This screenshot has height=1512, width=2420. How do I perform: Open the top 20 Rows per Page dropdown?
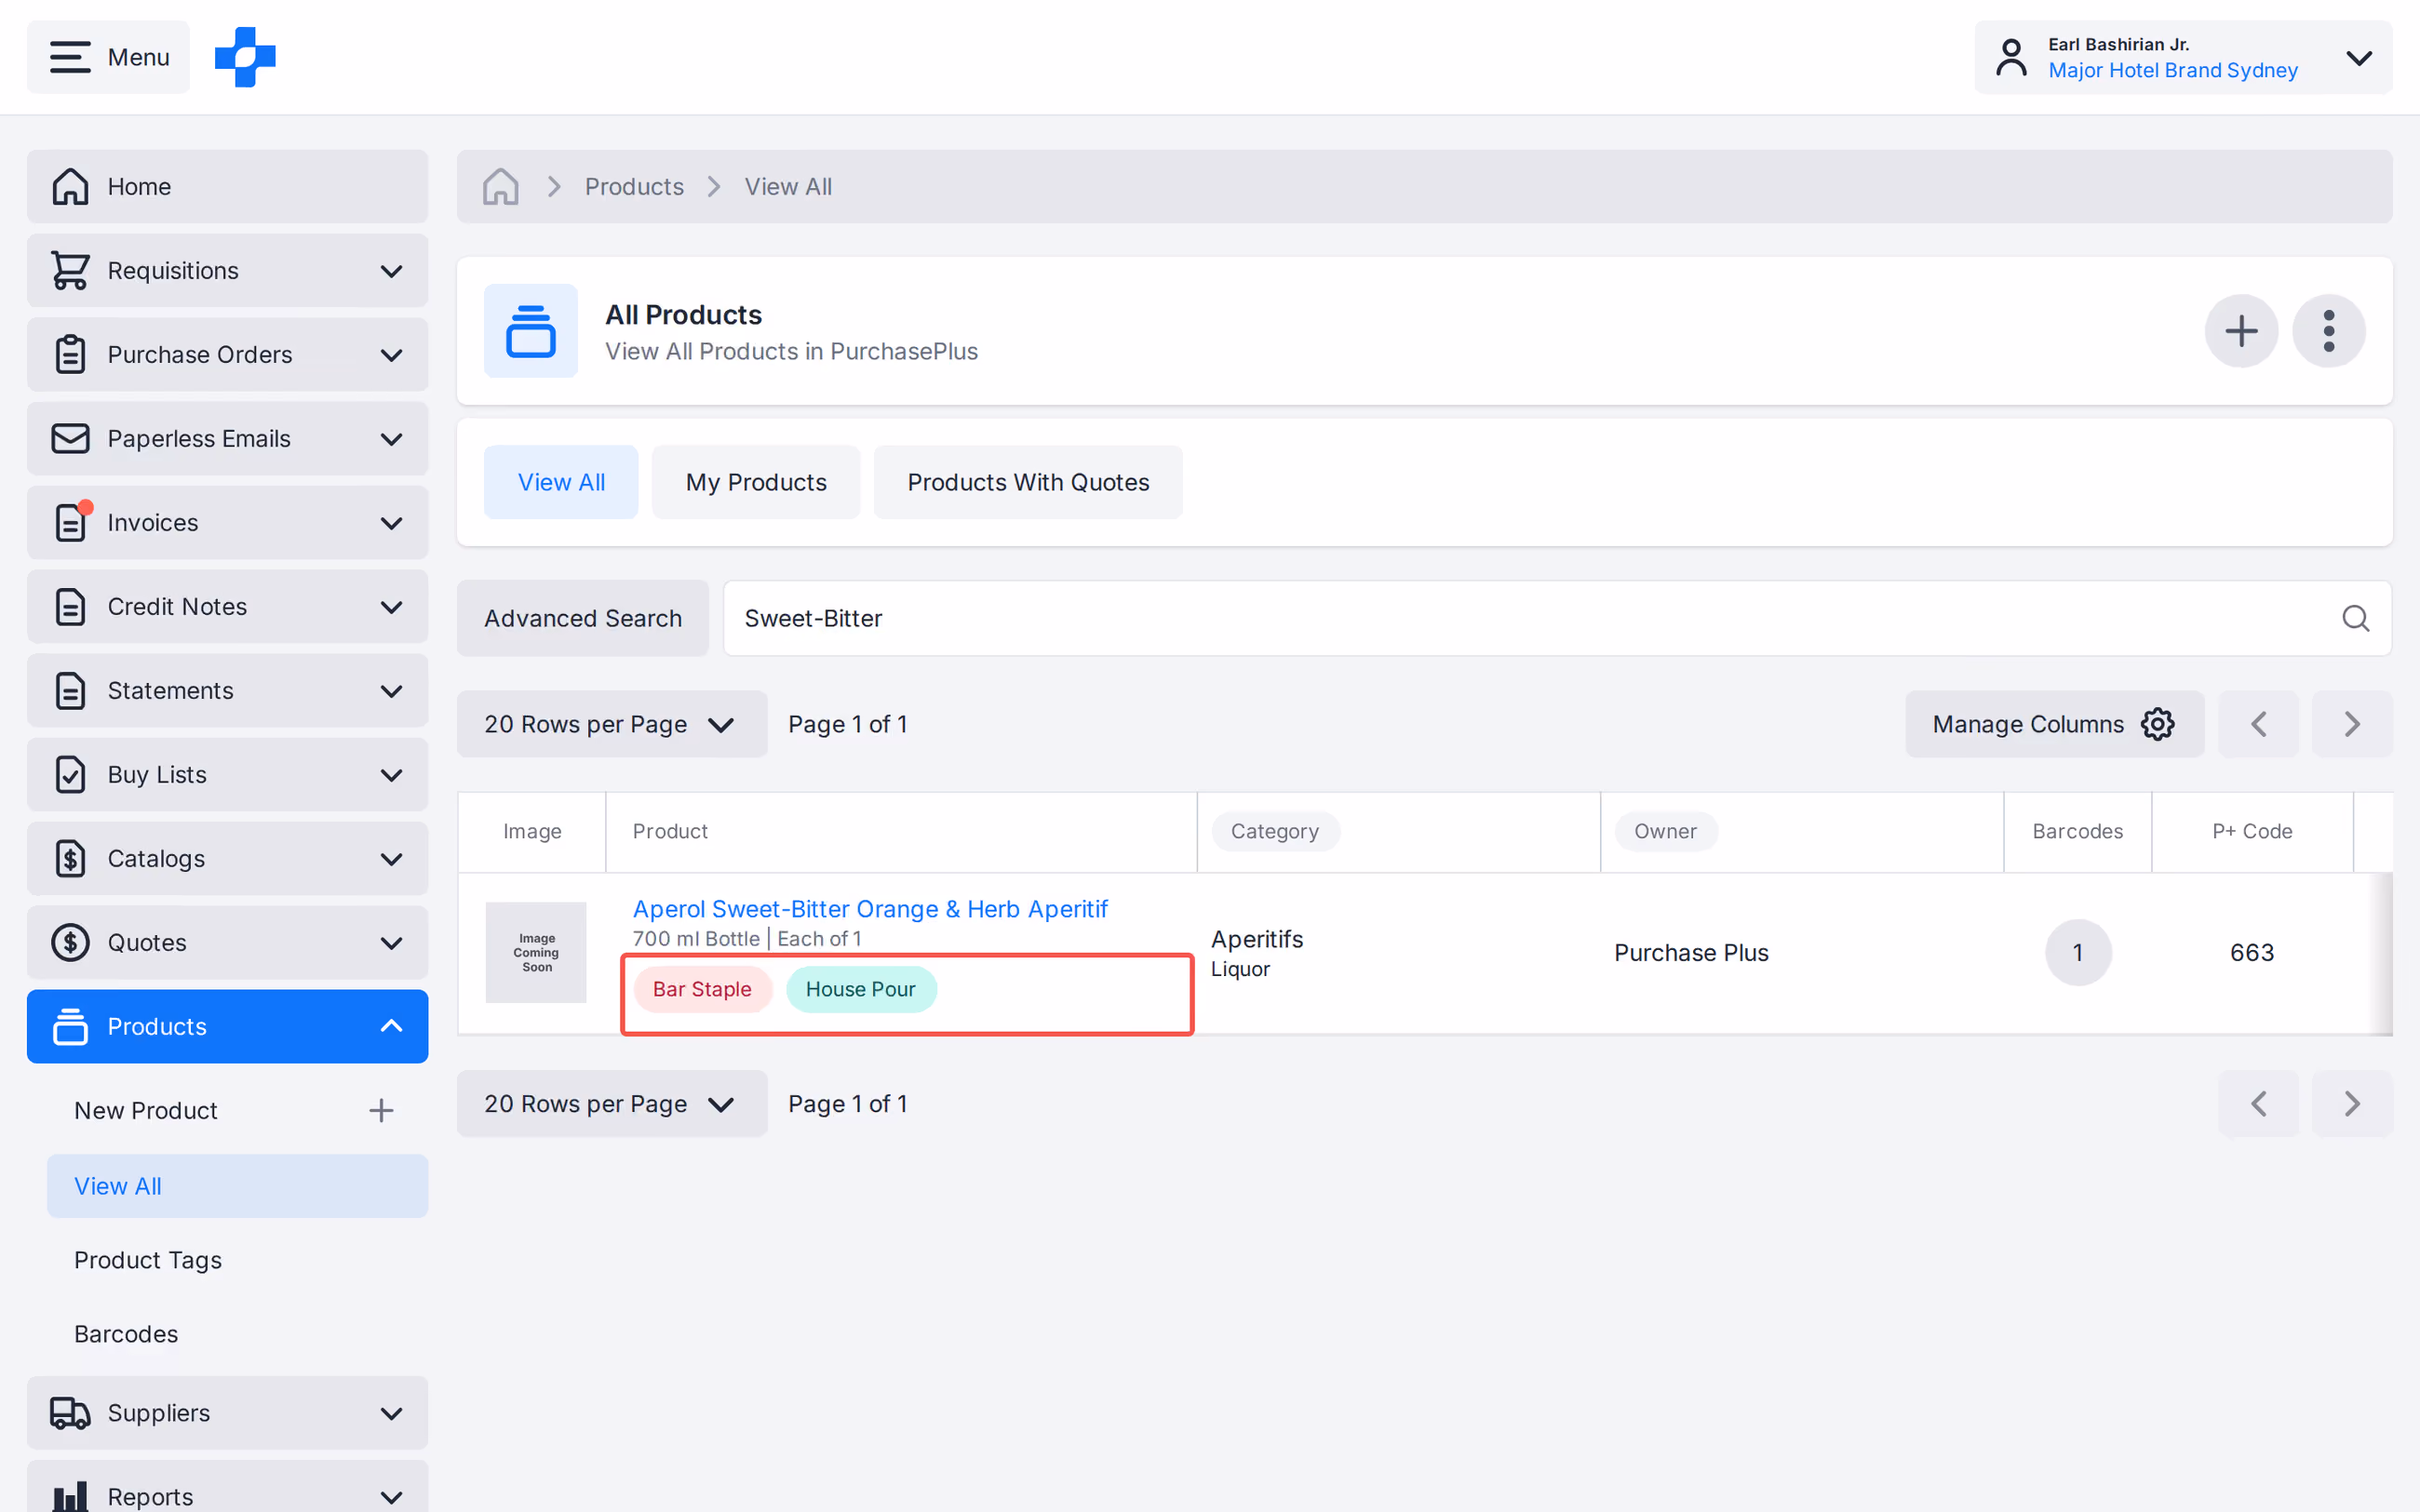(x=611, y=724)
